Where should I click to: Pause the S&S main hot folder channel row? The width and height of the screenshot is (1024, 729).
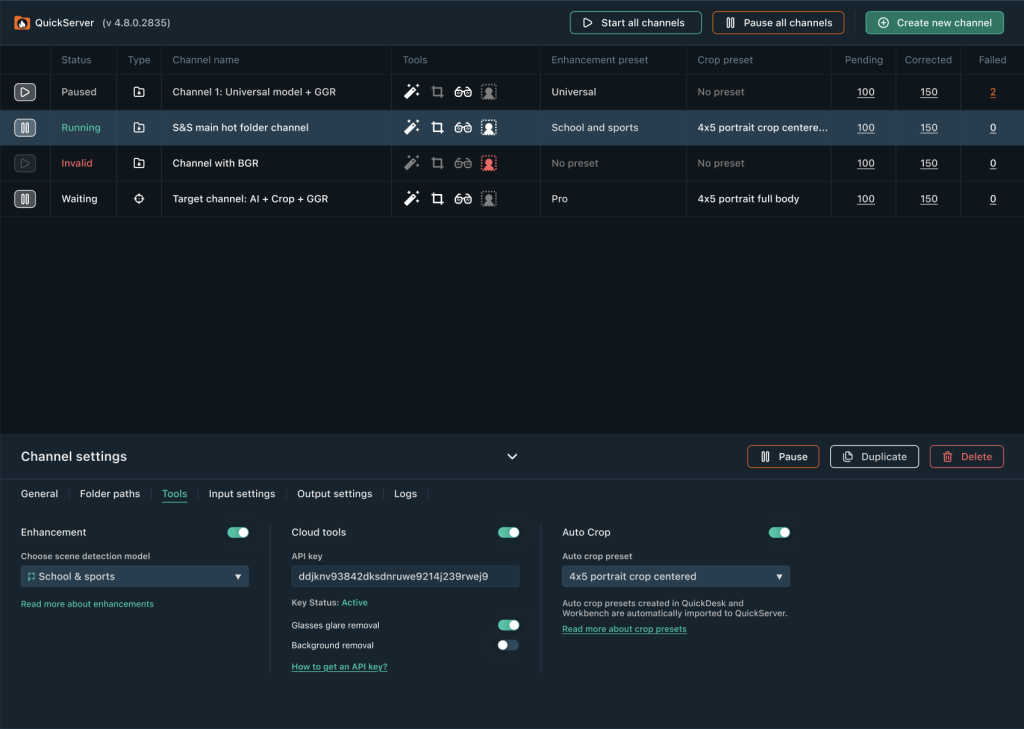25,127
